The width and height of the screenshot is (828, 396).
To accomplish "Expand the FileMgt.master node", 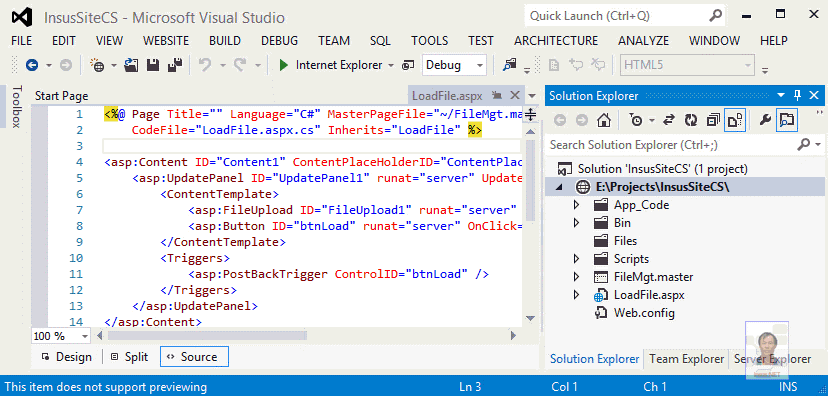I will [576, 277].
